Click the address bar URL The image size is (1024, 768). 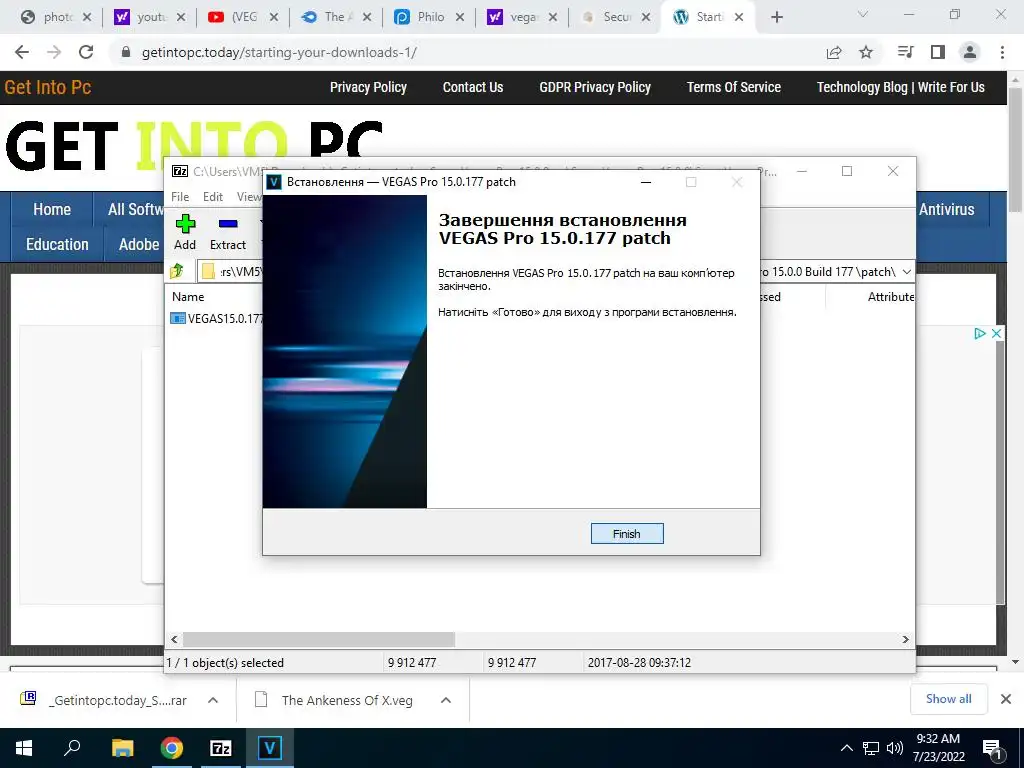click(279, 52)
